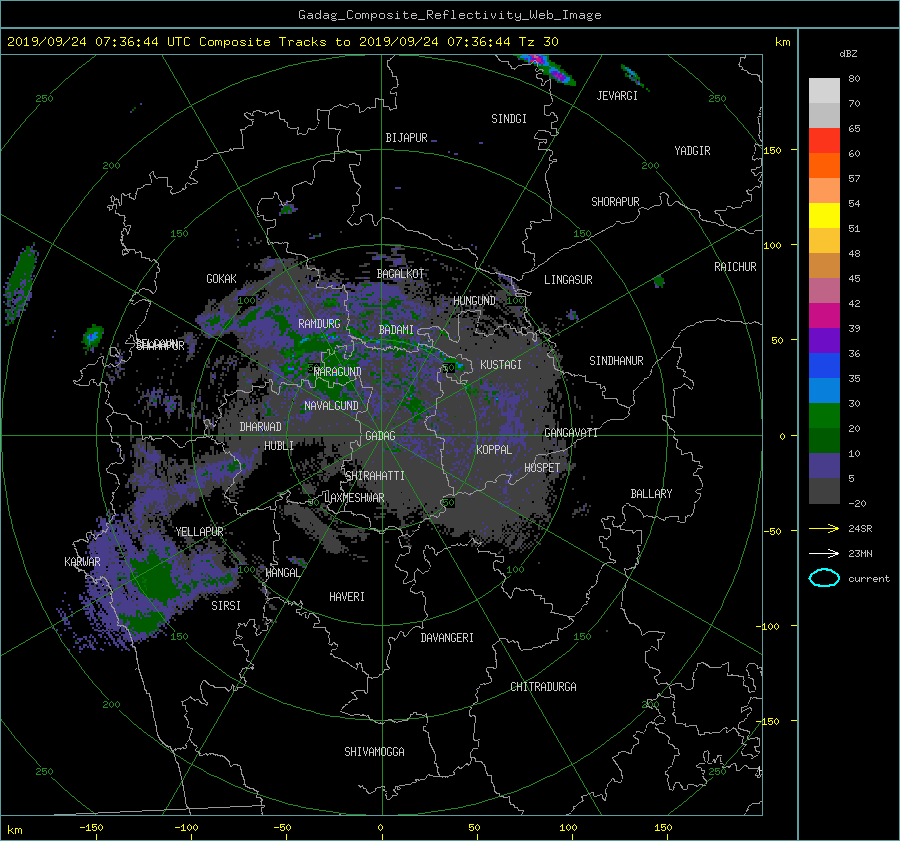Click the HUNGUND city label
This screenshot has width=900, height=841.
474,301
